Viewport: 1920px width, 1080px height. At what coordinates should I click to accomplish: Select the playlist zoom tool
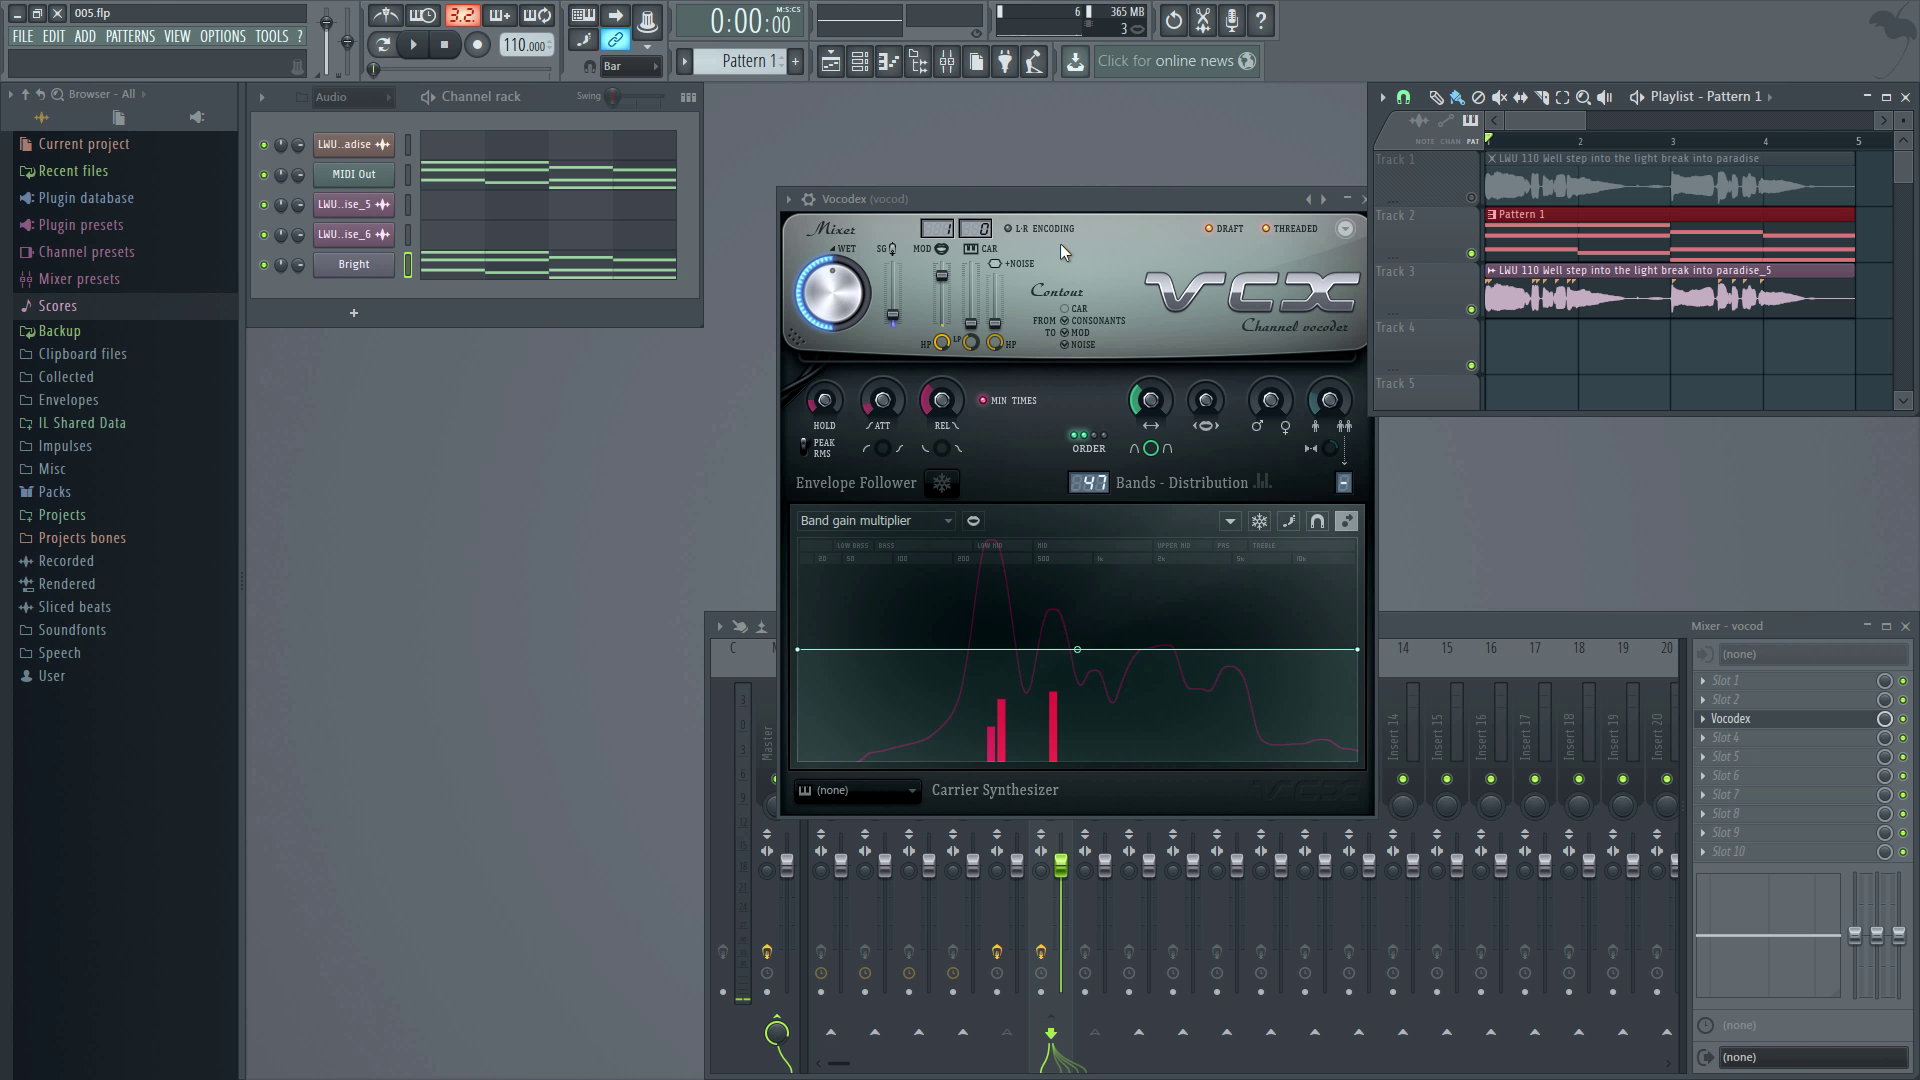pyautogui.click(x=1583, y=97)
